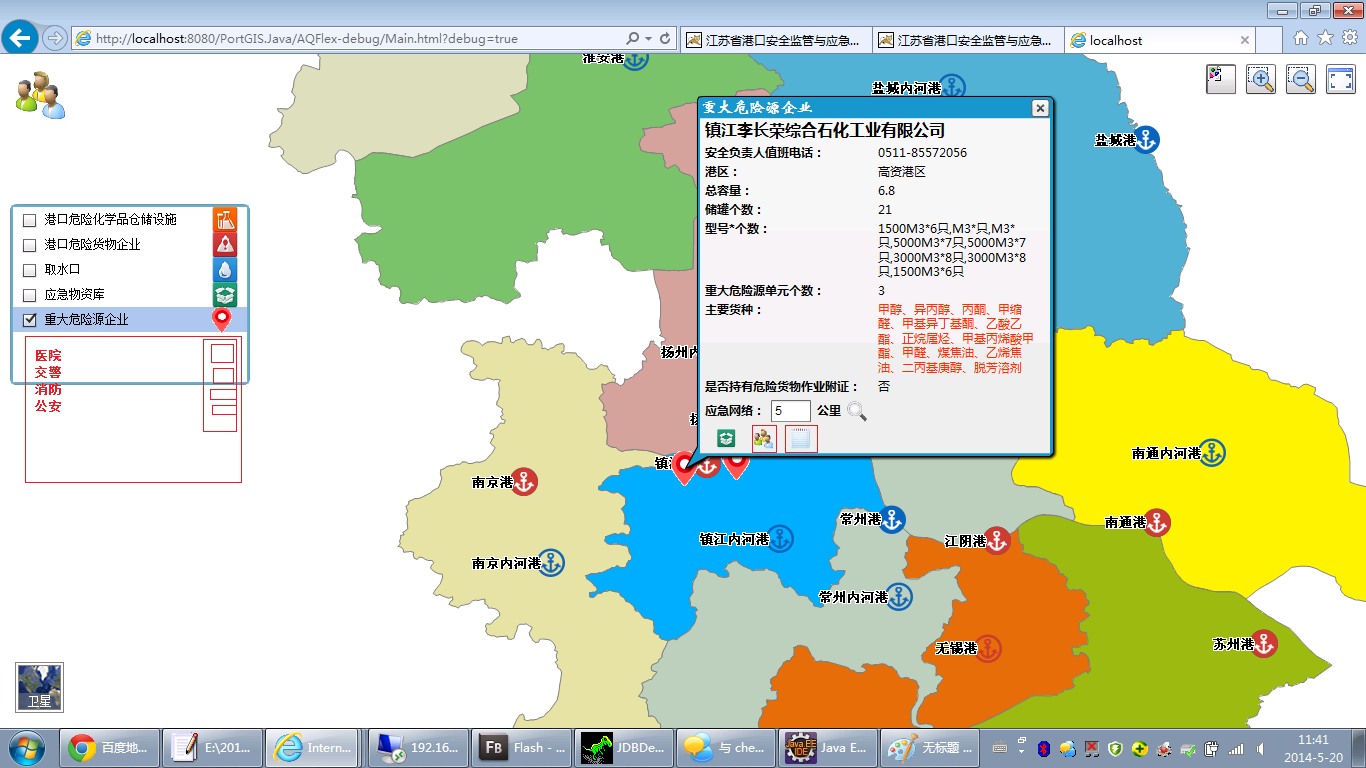Tick the 应急物资库 checkbox
Viewport: 1366px width, 768px height.
(30, 295)
